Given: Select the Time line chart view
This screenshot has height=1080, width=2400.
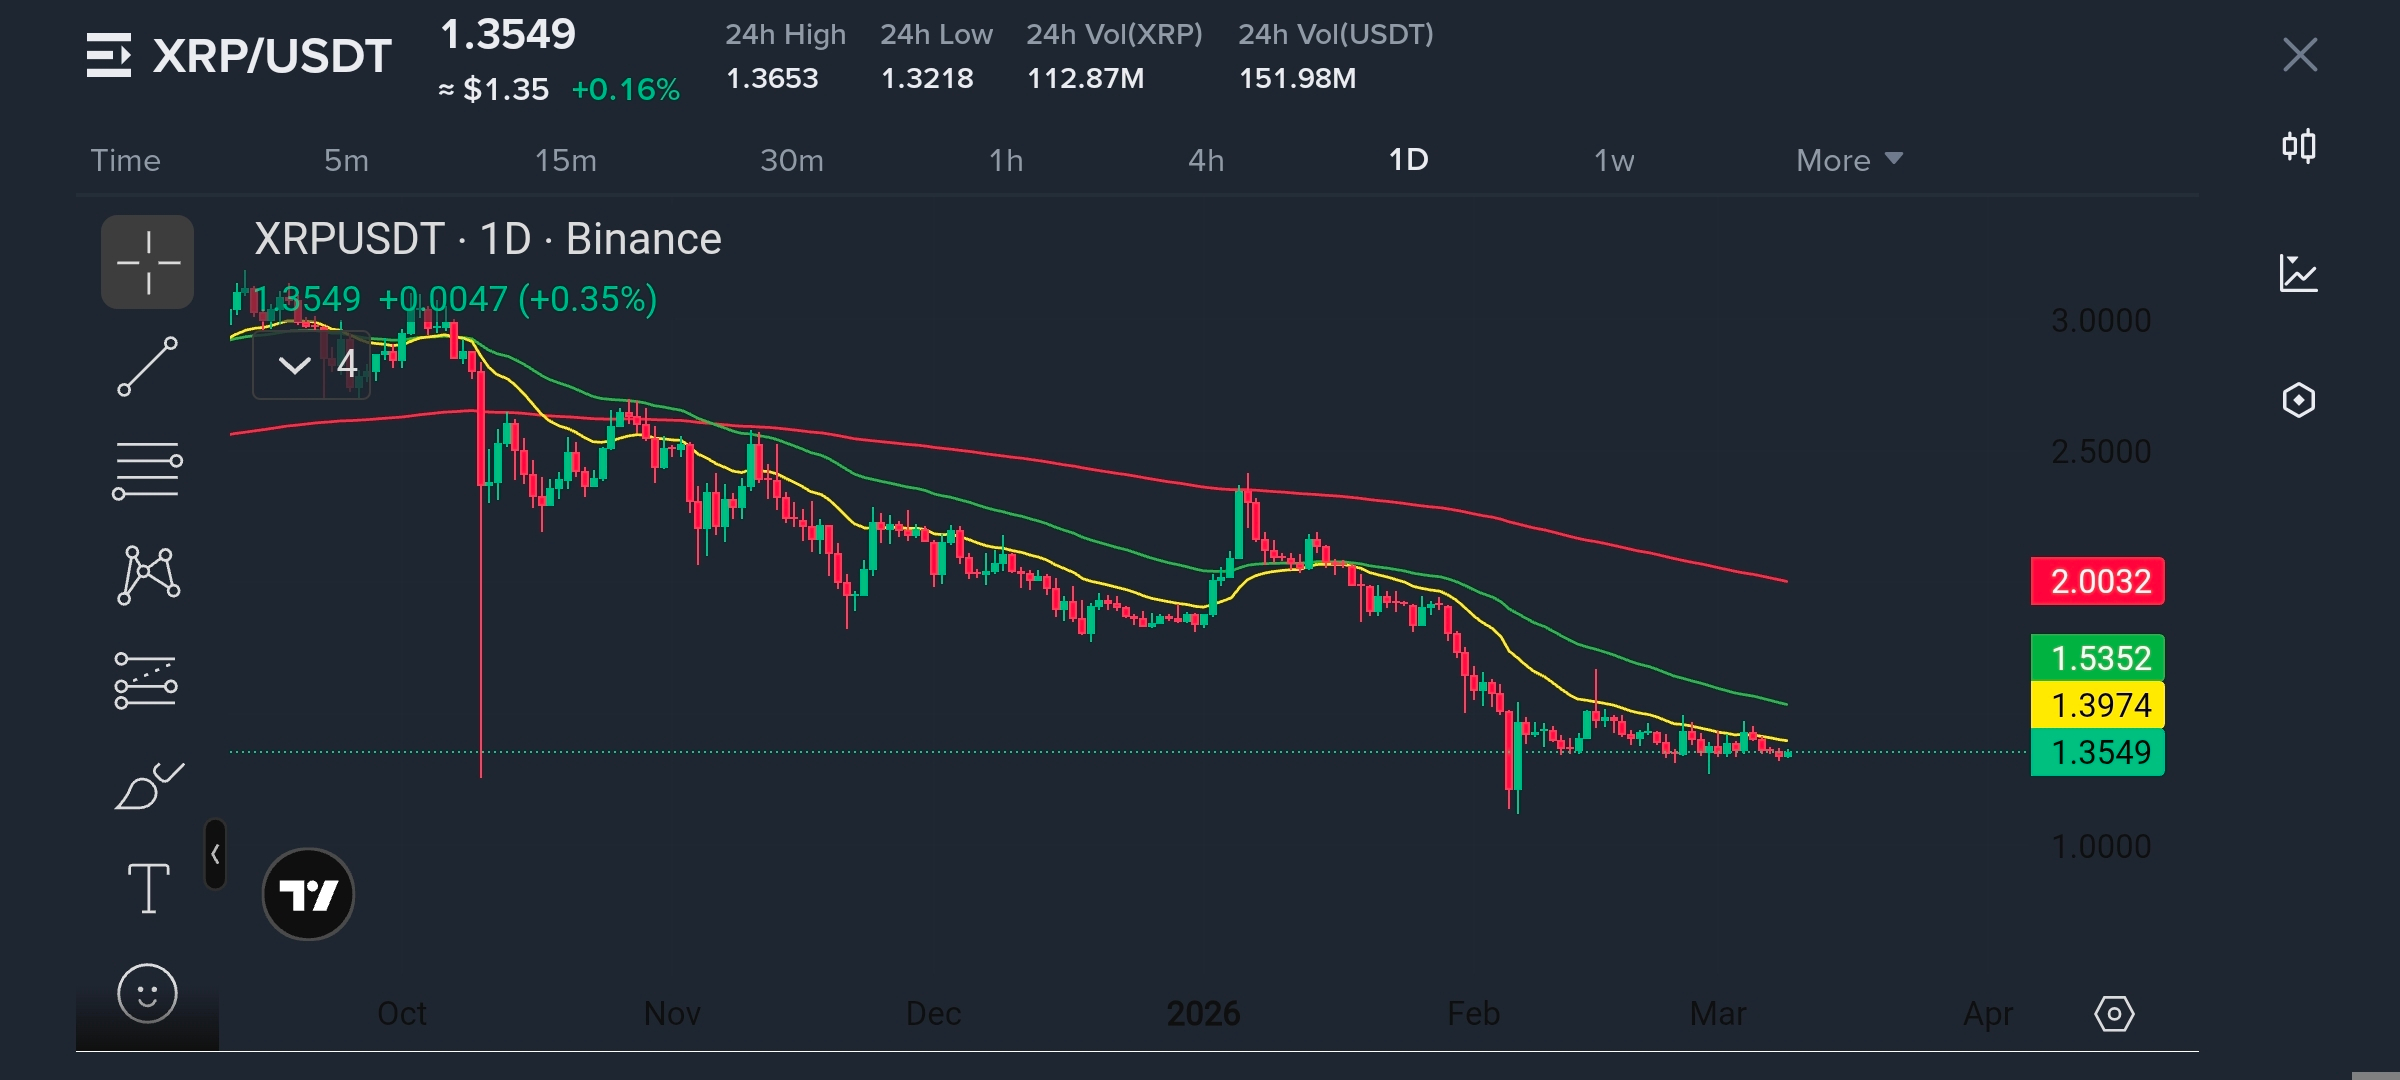Looking at the screenshot, I should [x=125, y=160].
